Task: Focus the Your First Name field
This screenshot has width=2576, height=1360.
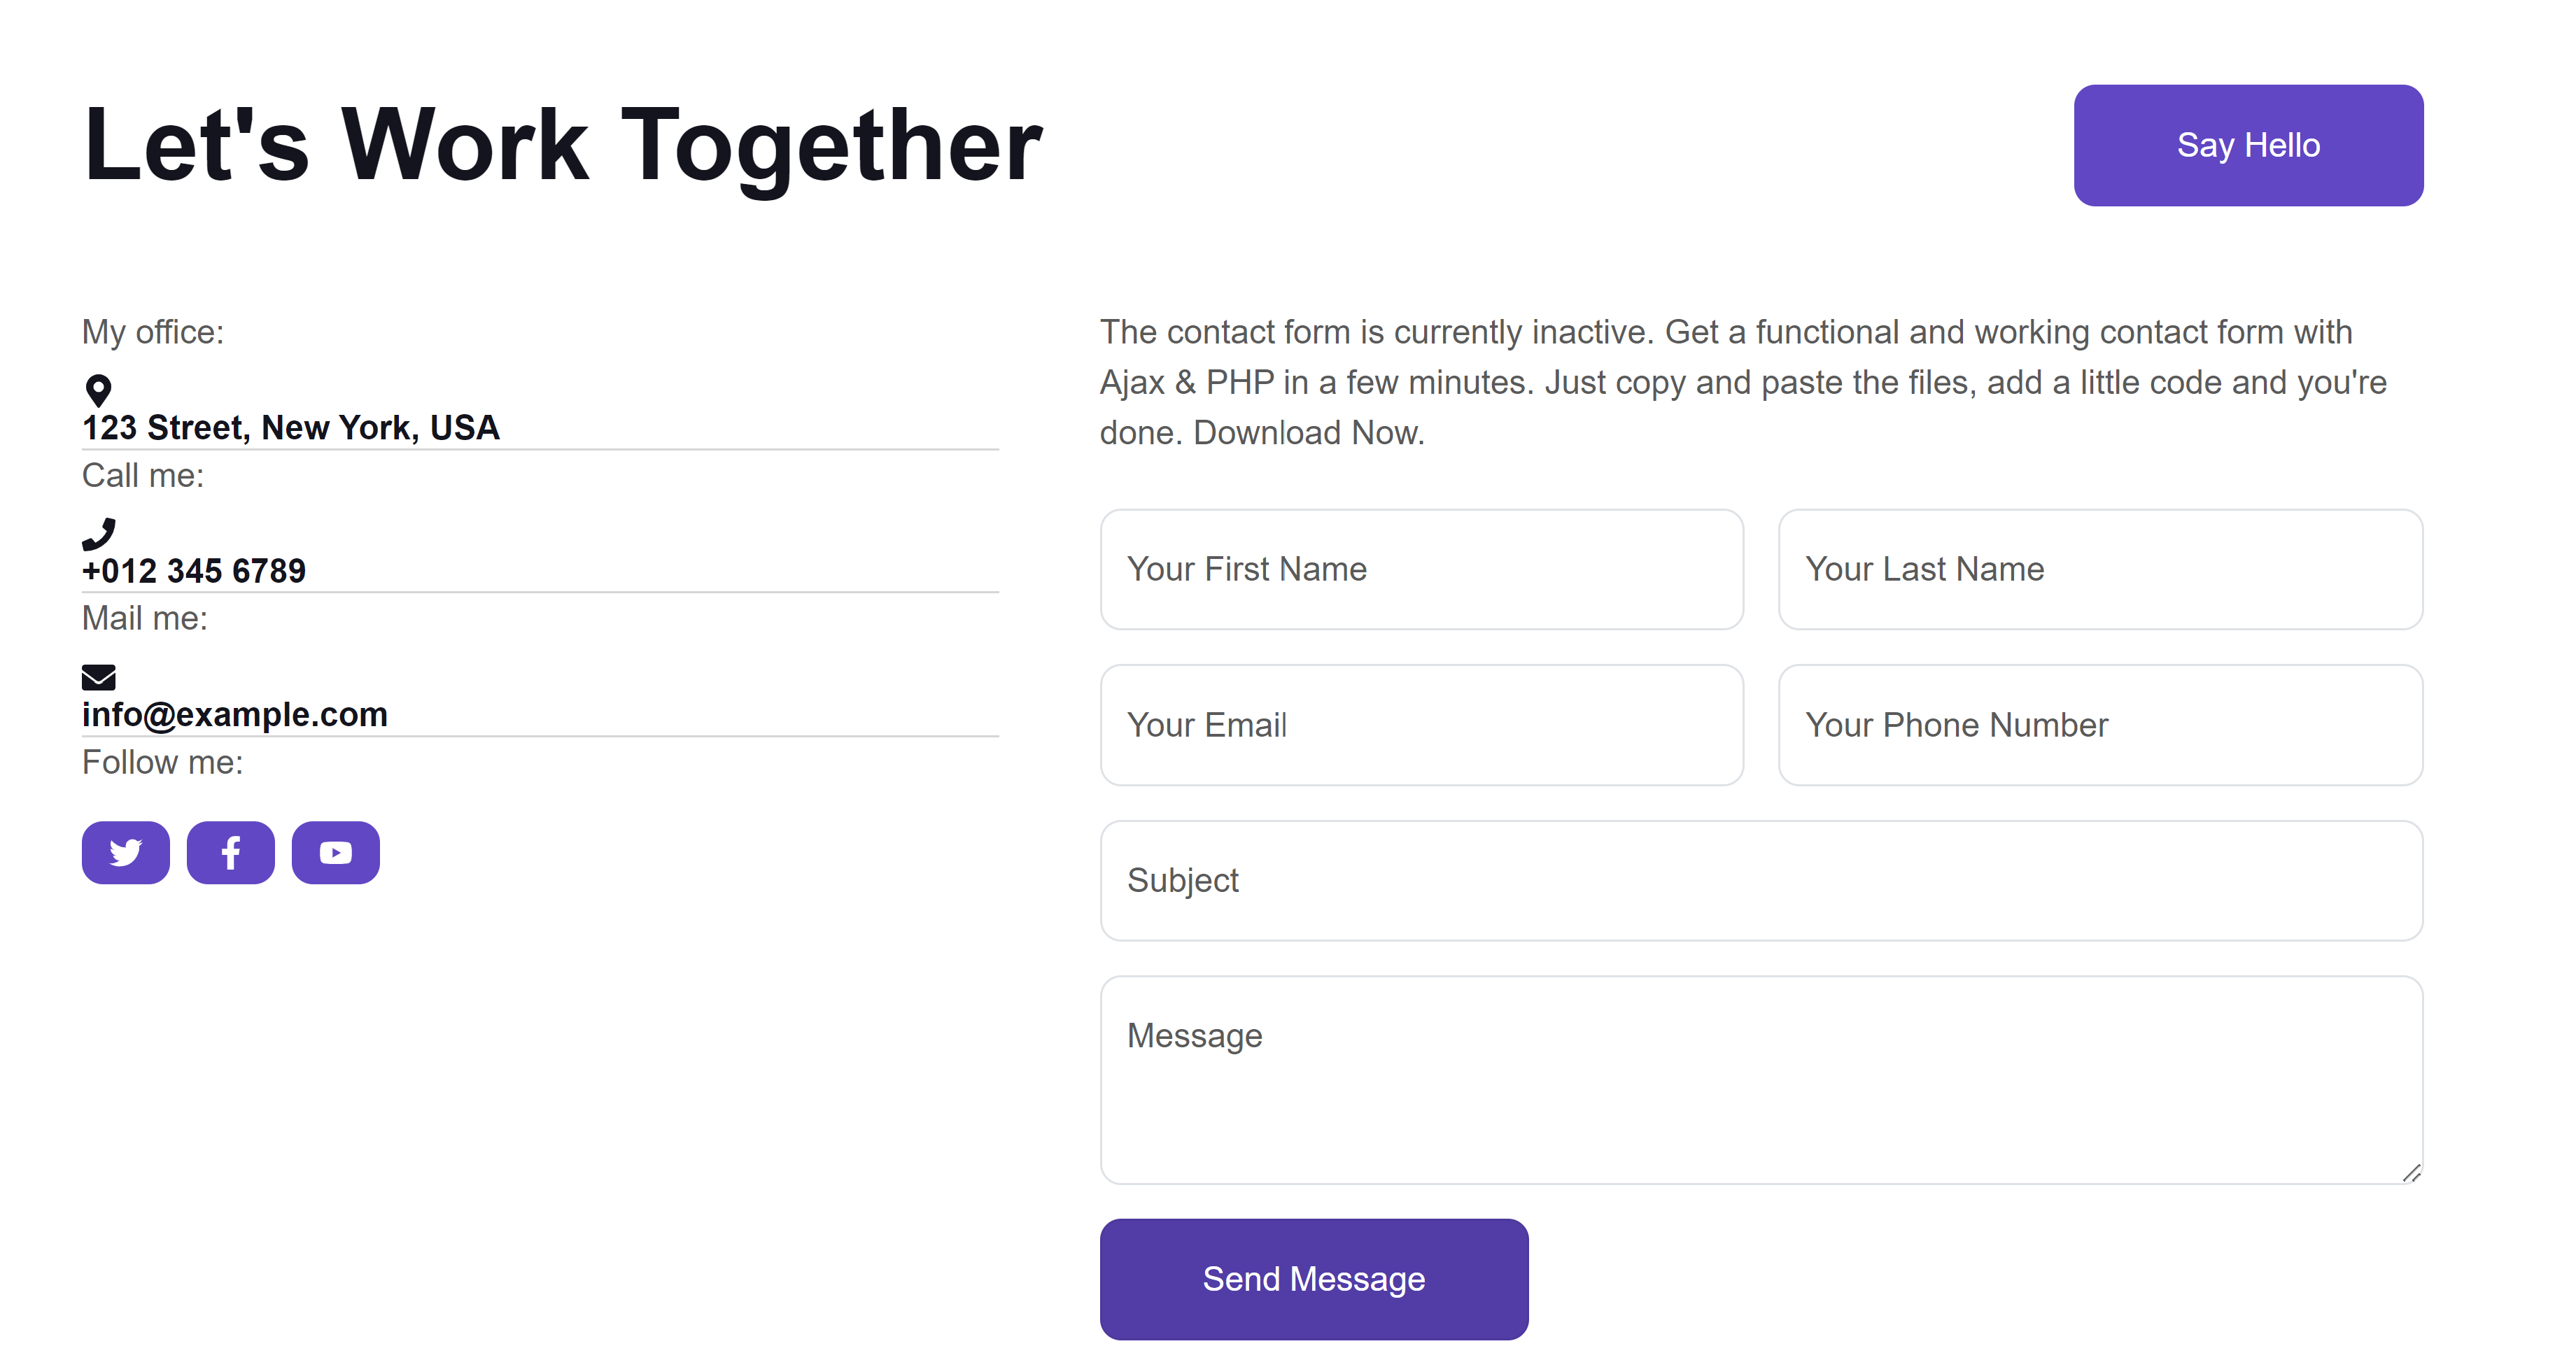Action: pos(1421,569)
